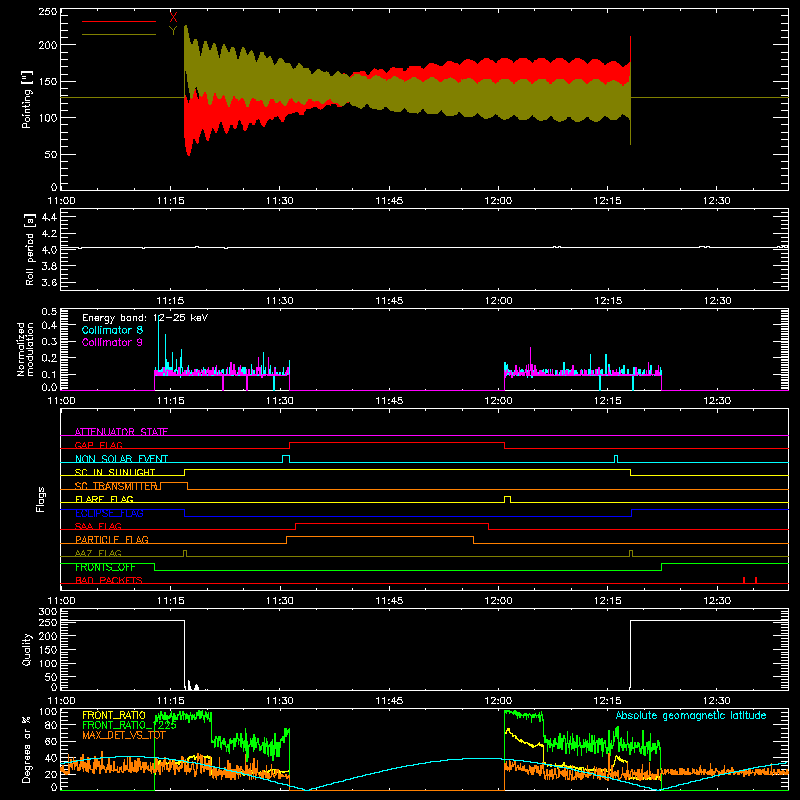Click the magenta "Collimator 9" legend label
The width and height of the screenshot is (800, 800).
point(112,342)
